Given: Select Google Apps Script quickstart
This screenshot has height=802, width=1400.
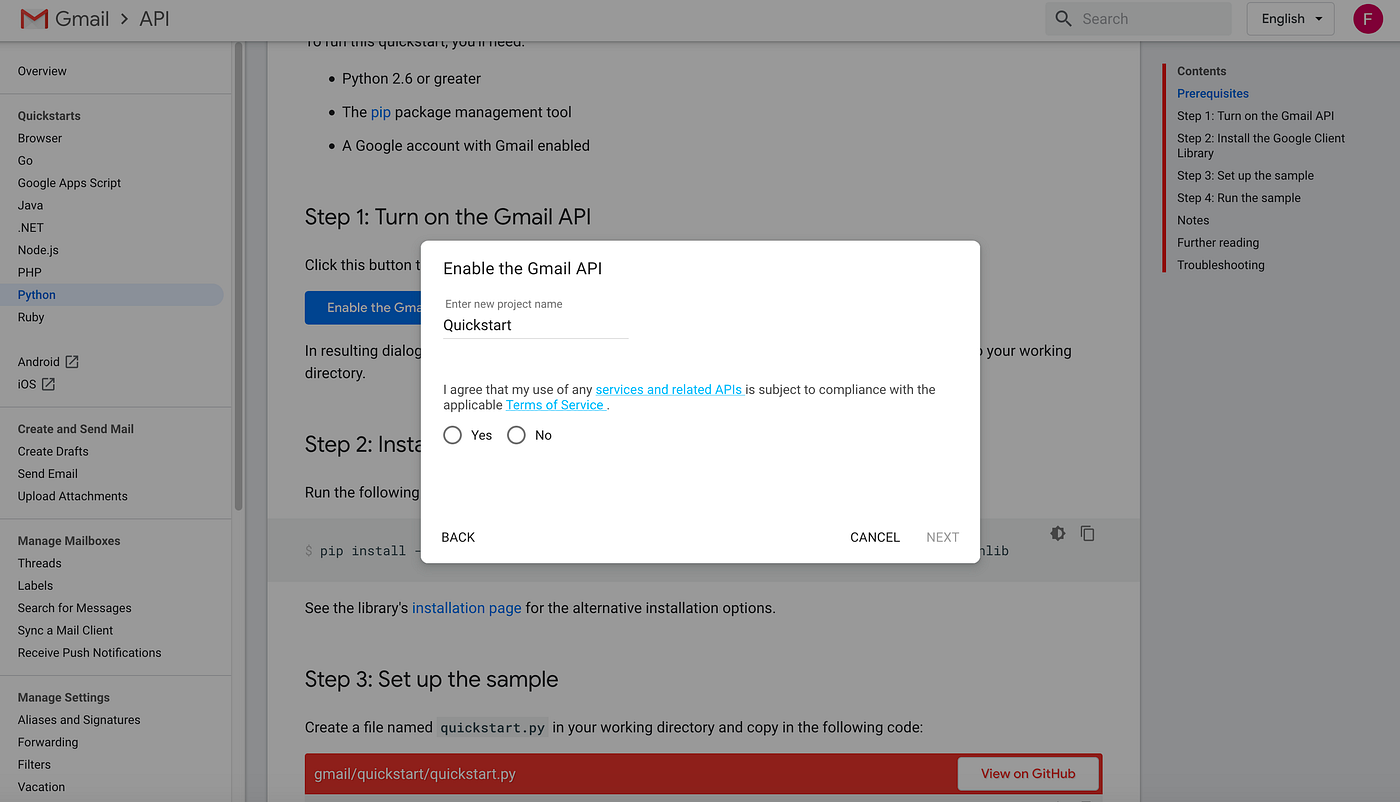Looking at the screenshot, I should pyautogui.click(x=69, y=183).
